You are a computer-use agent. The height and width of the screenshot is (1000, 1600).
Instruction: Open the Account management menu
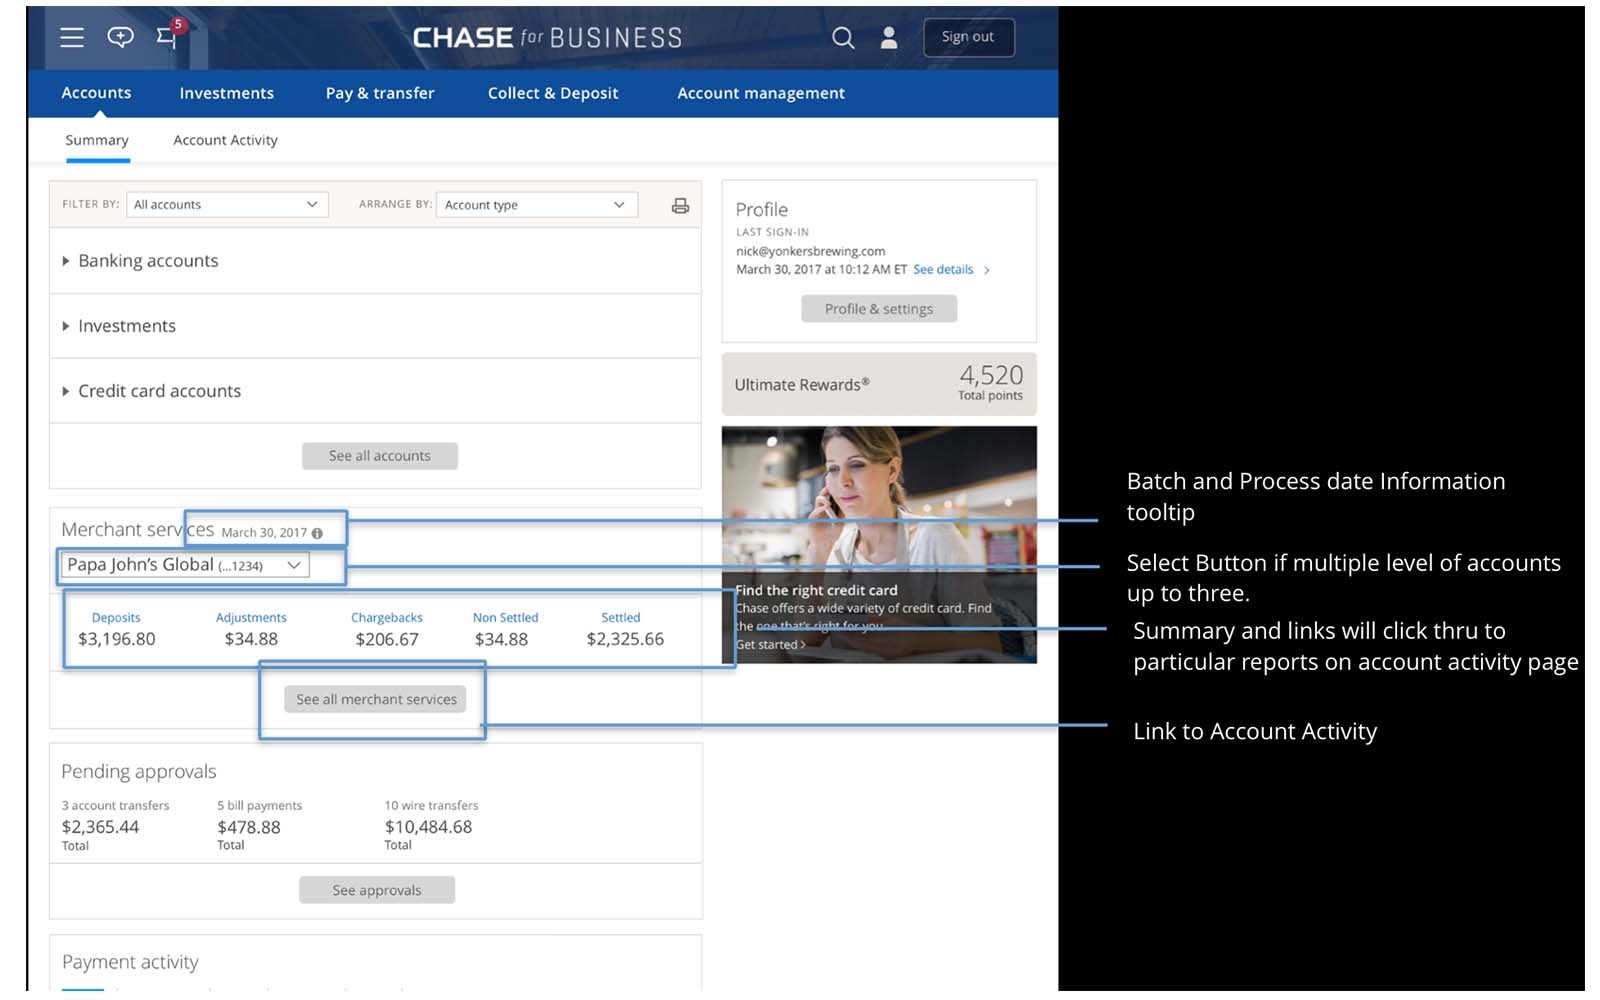tap(761, 93)
